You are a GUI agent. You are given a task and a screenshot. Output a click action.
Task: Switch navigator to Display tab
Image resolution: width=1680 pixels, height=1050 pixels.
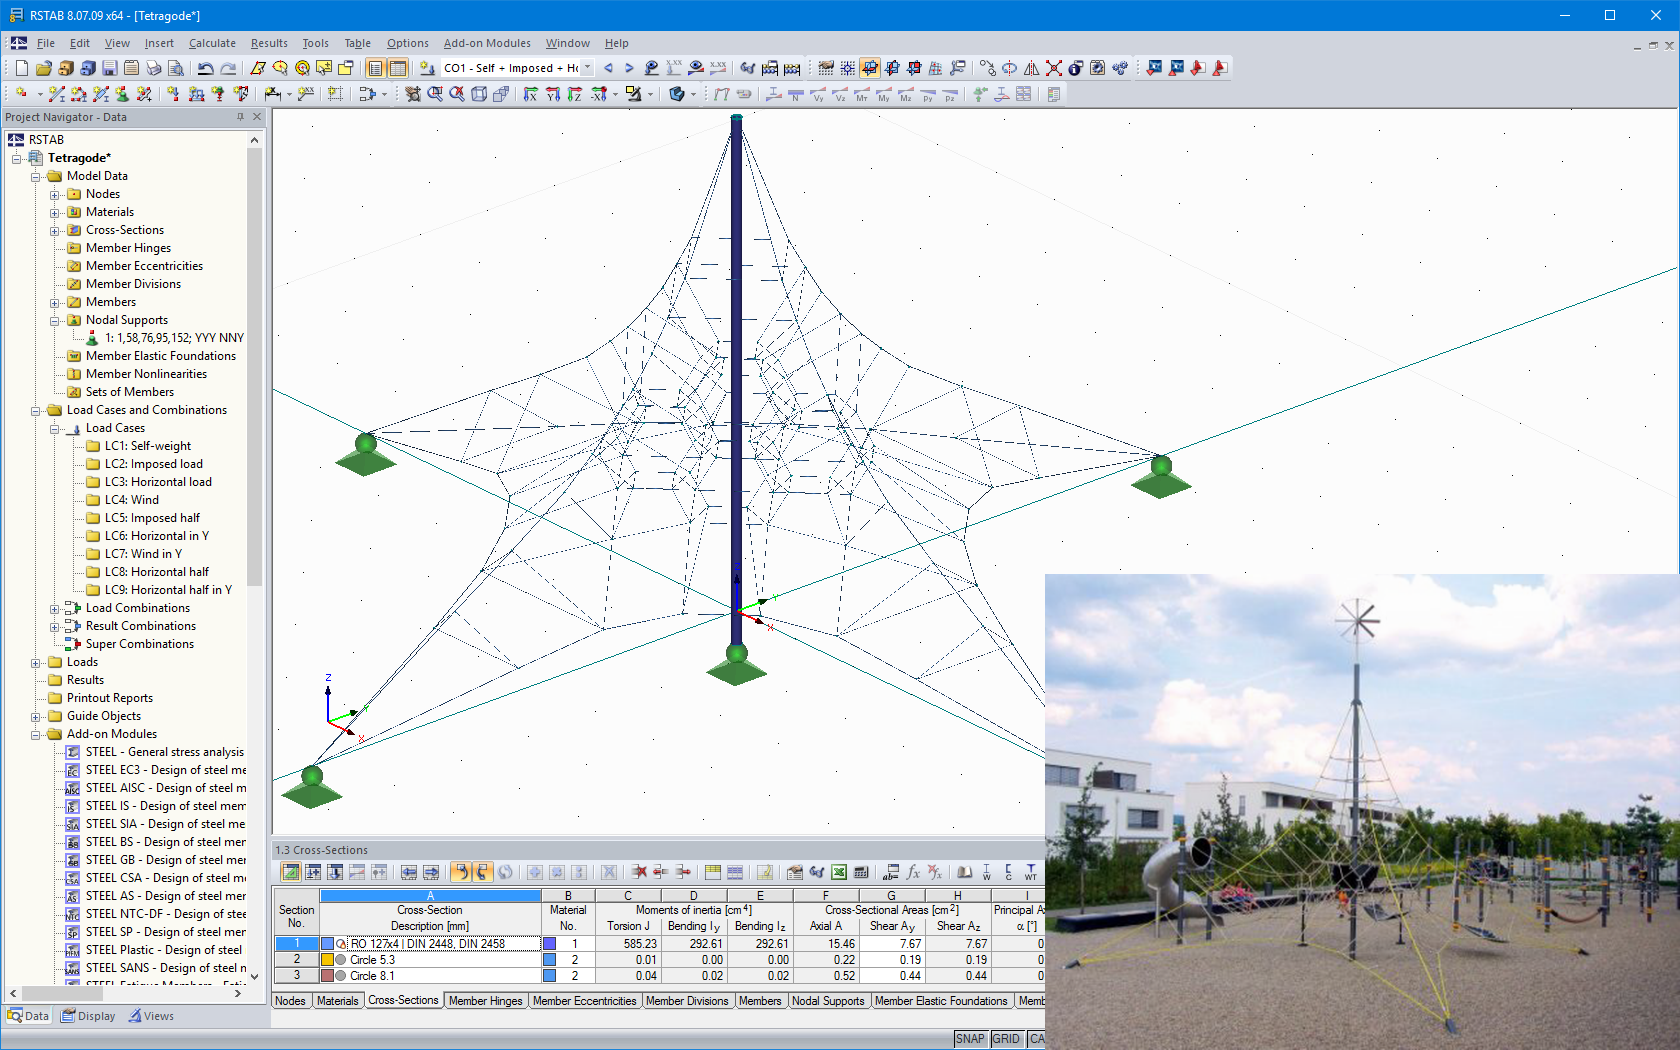pos(88,1016)
